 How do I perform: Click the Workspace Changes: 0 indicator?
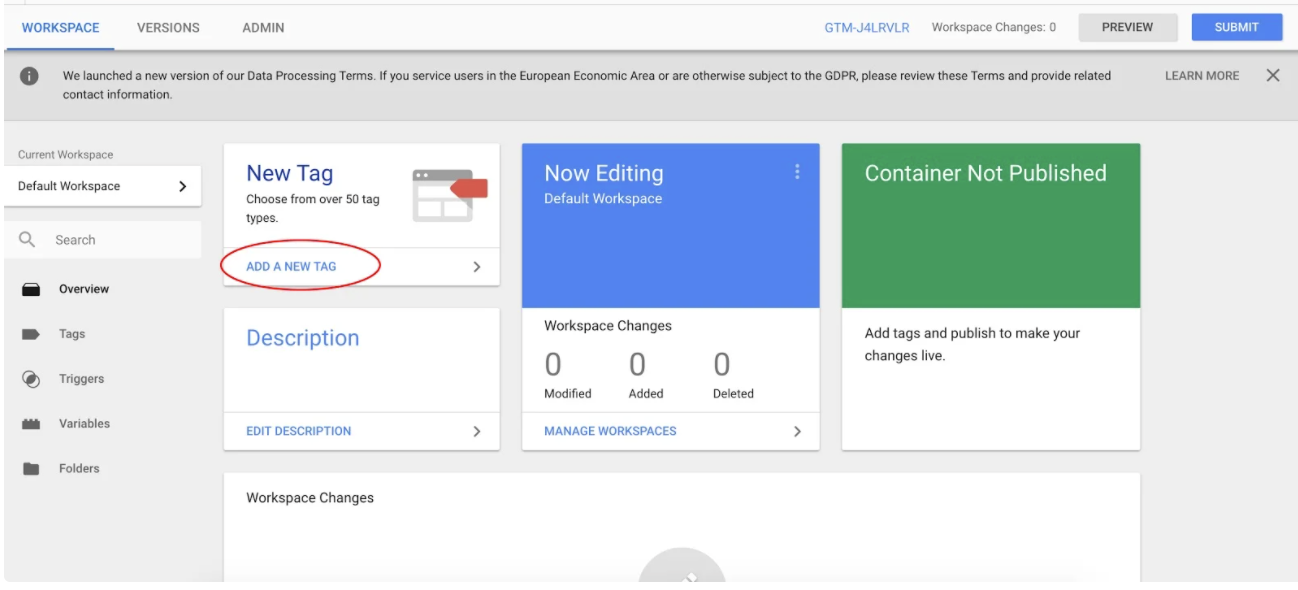click(x=994, y=27)
